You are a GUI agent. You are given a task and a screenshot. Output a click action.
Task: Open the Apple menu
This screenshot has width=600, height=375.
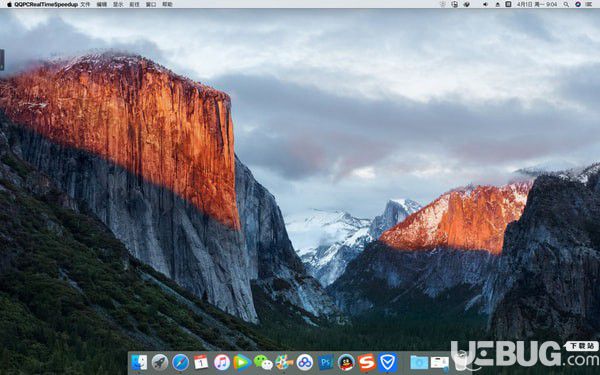(x=9, y=4)
